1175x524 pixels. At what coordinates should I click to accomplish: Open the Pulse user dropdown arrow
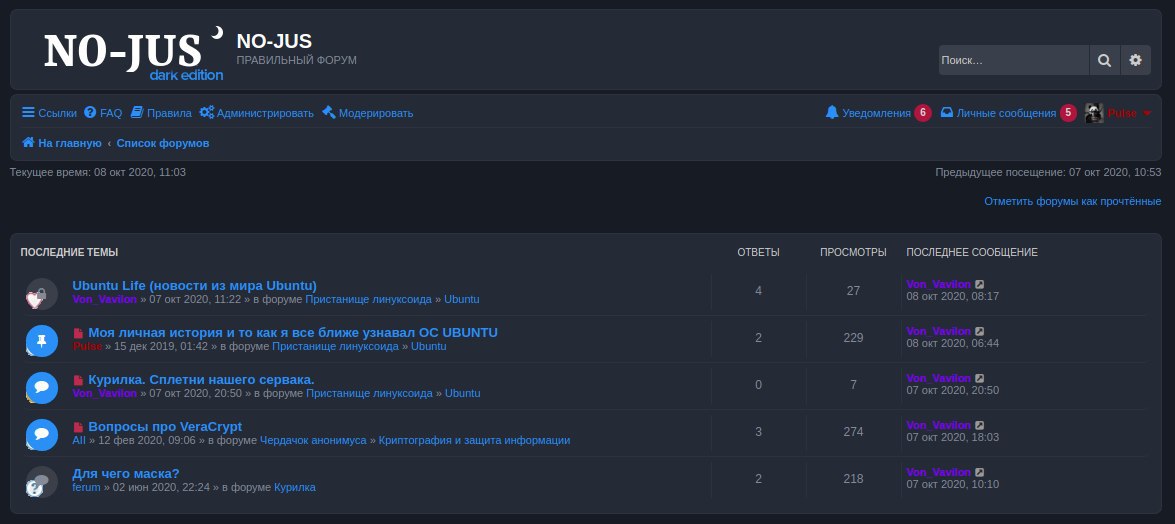click(x=1147, y=113)
